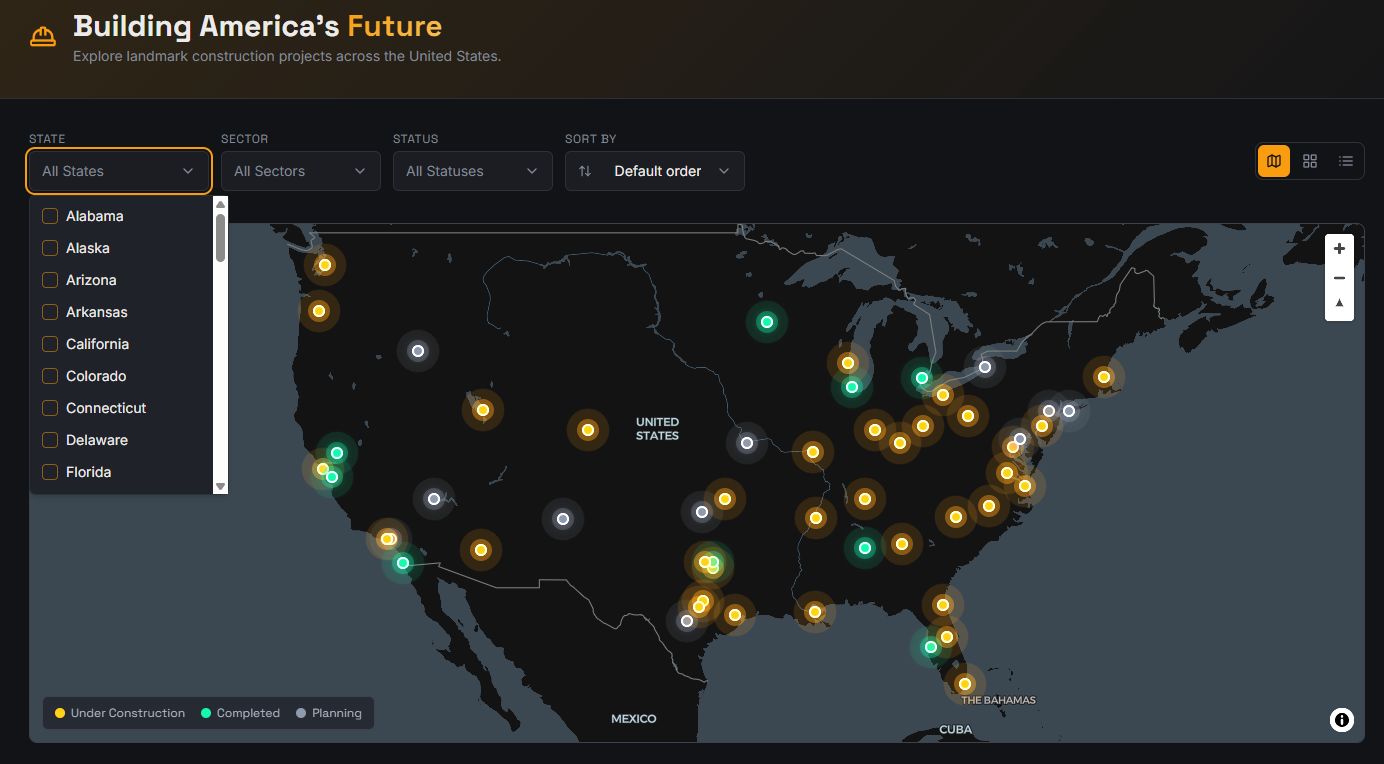Zoom out on the map
1384x764 pixels.
1339,278
